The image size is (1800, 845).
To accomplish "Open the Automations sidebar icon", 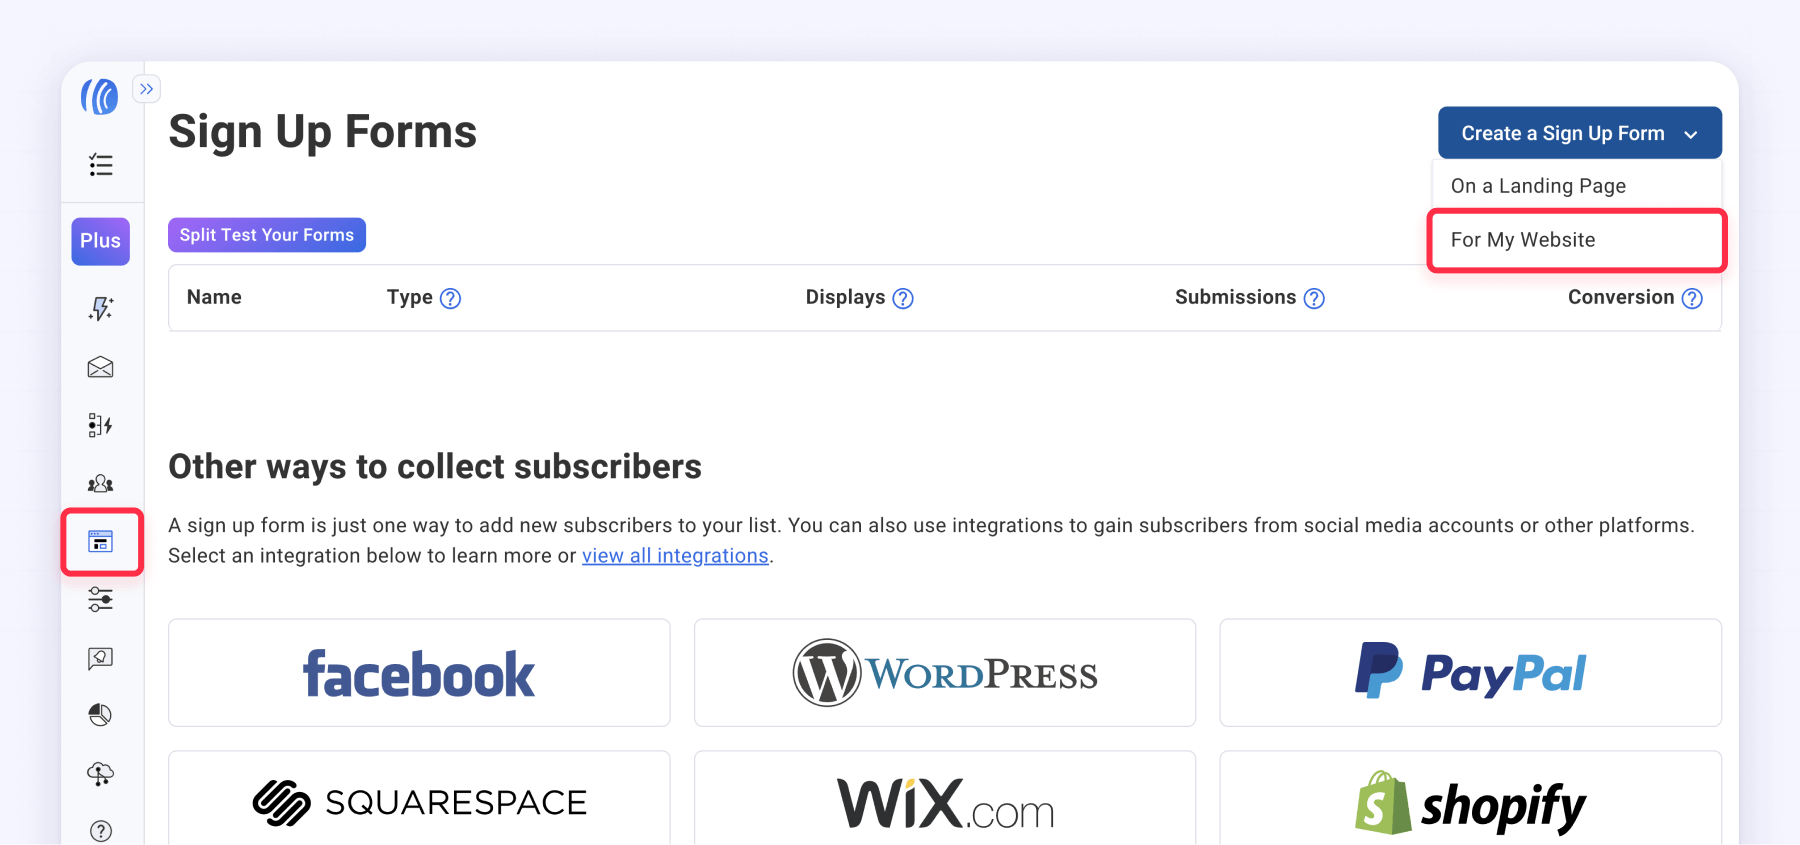I will click(100, 425).
